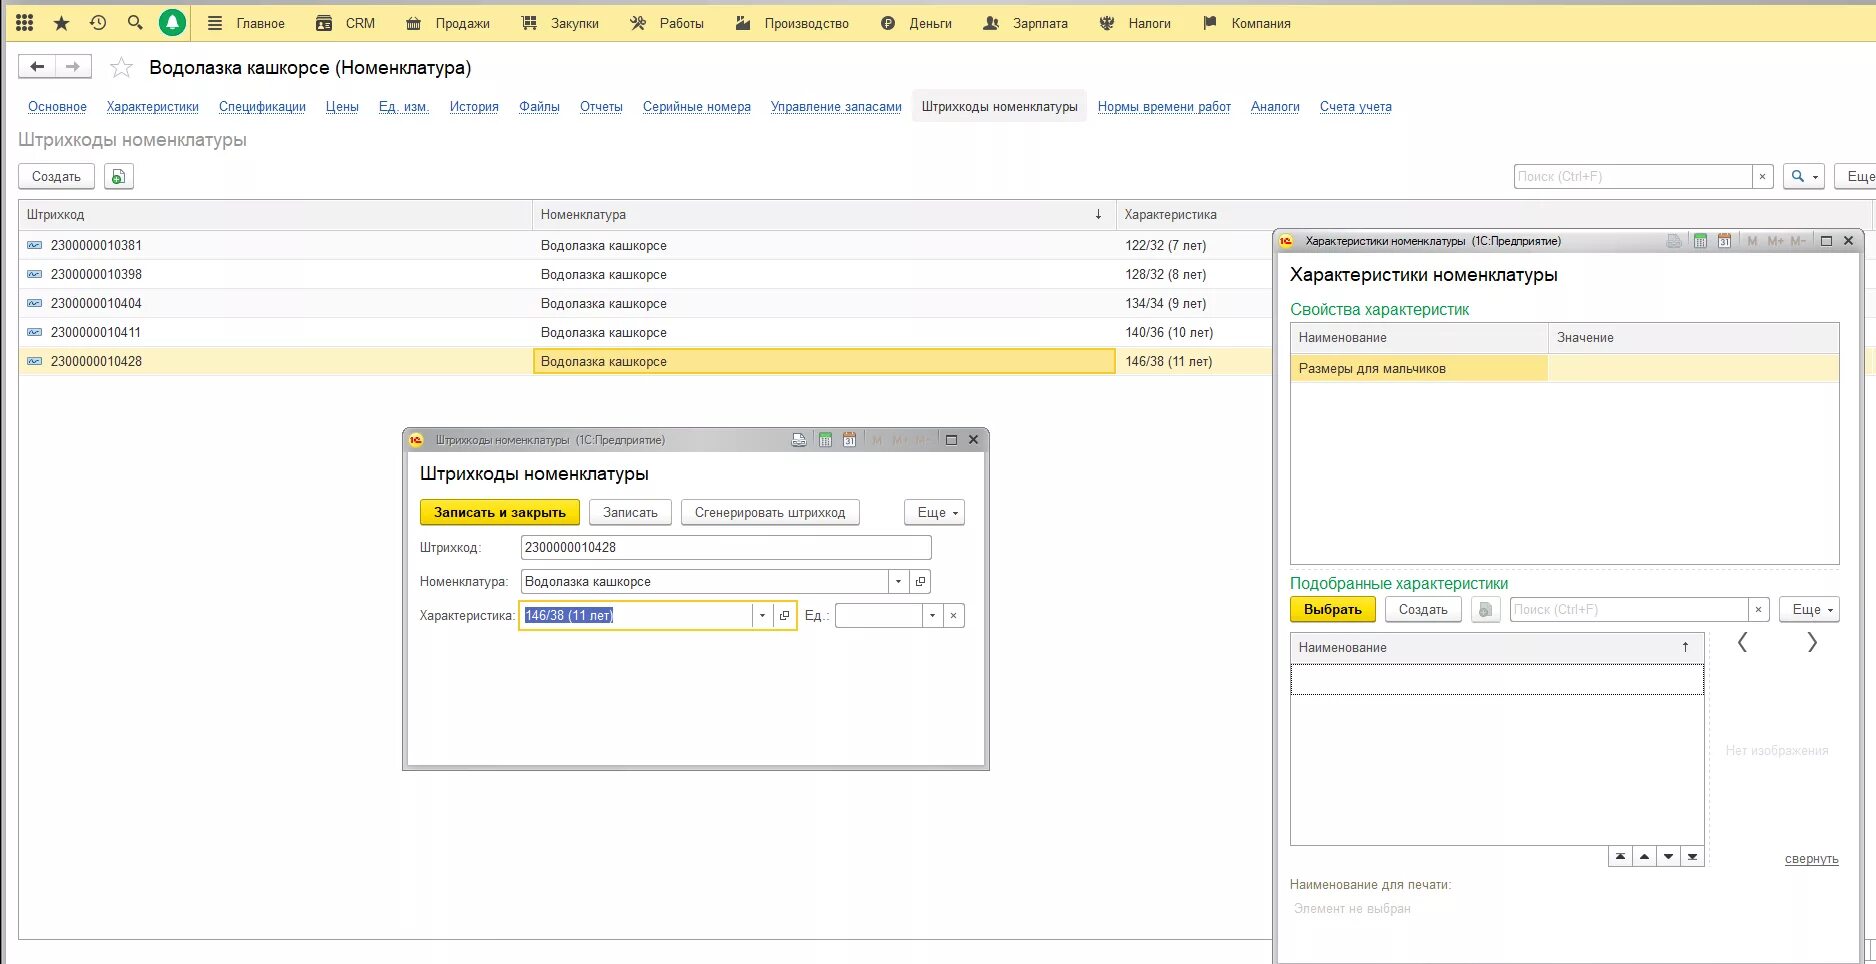Viewport: 1876px width, 964px height.
Task: Select the Размеры для мальчиков property row
Action: (1565, 369)
